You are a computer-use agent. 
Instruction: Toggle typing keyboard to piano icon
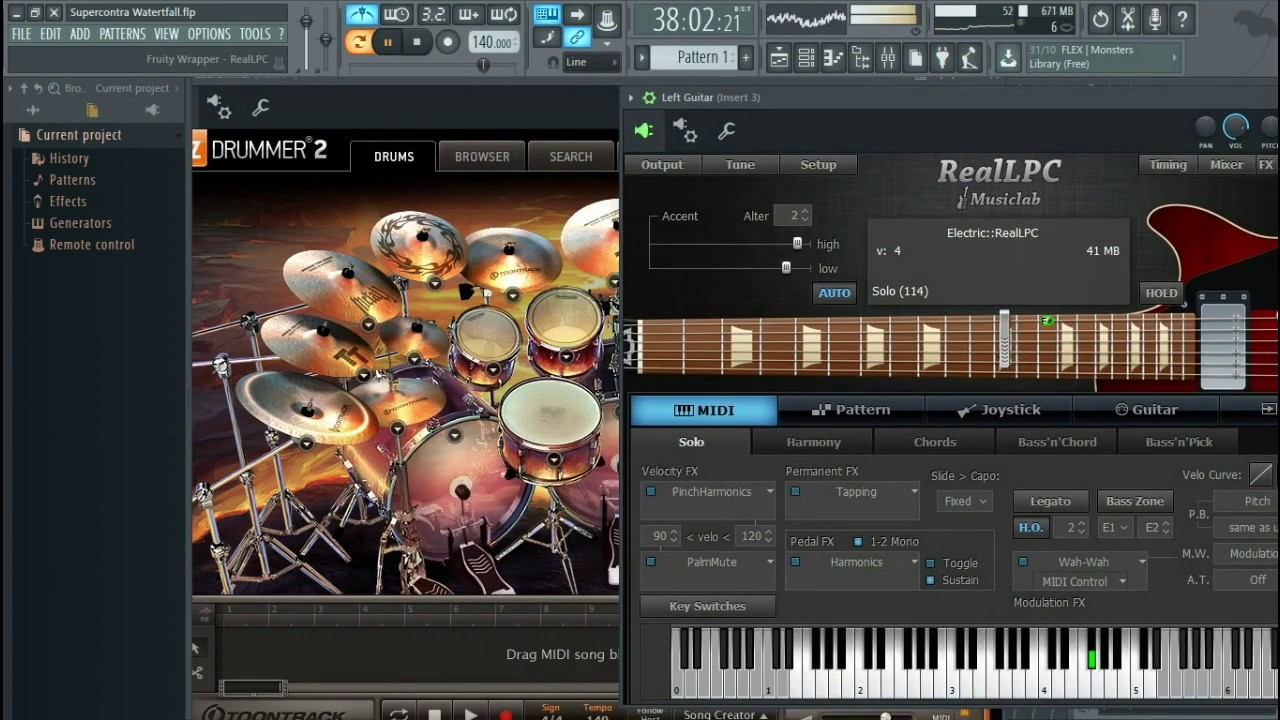pyautogui.click(x=546, y=15)
